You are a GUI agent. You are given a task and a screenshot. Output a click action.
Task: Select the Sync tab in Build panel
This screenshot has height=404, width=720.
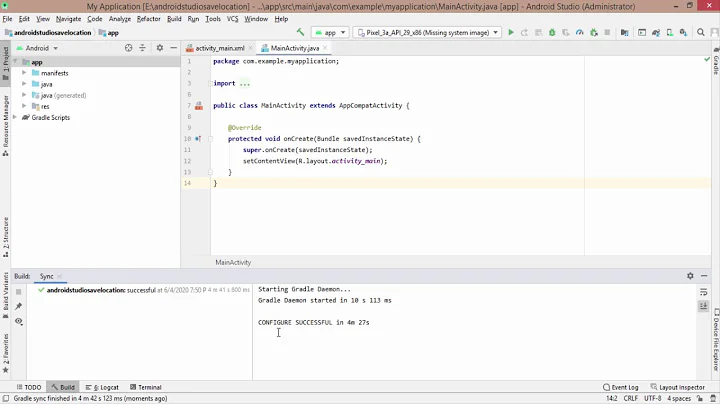pos(46,276)
